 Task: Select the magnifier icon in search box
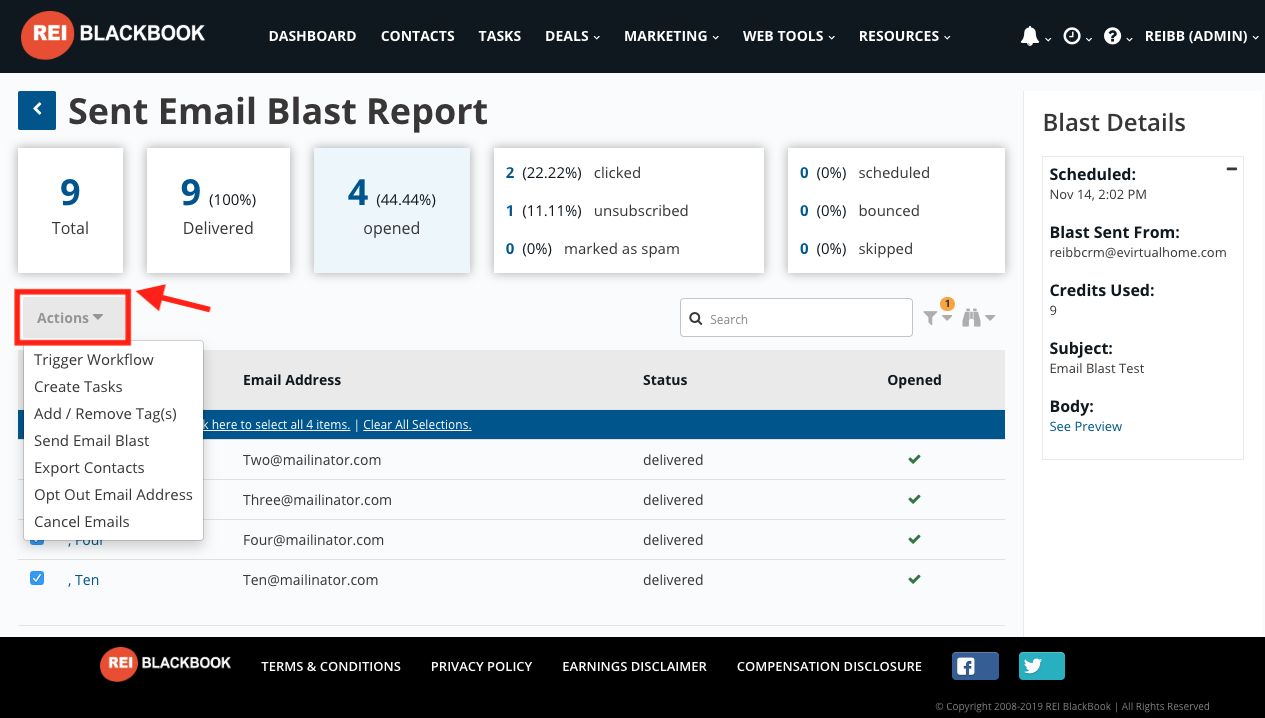tap(697, 319)
